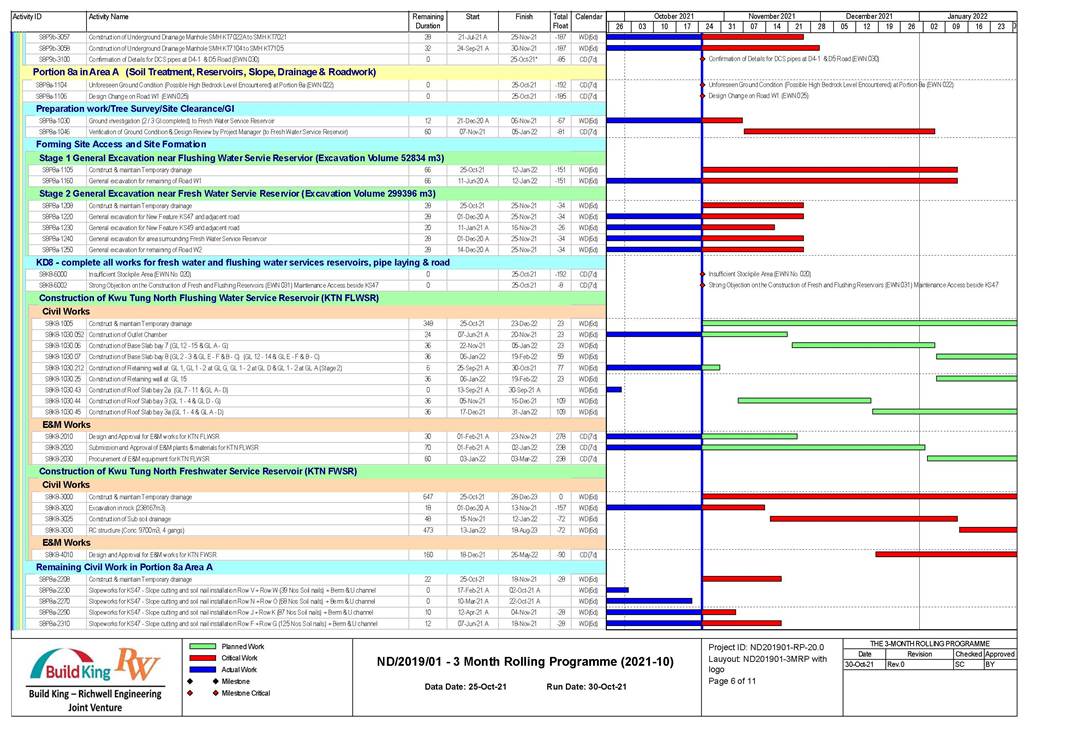Click the orange RW logo
This screenshot has width=1069, height=756.
137,663
